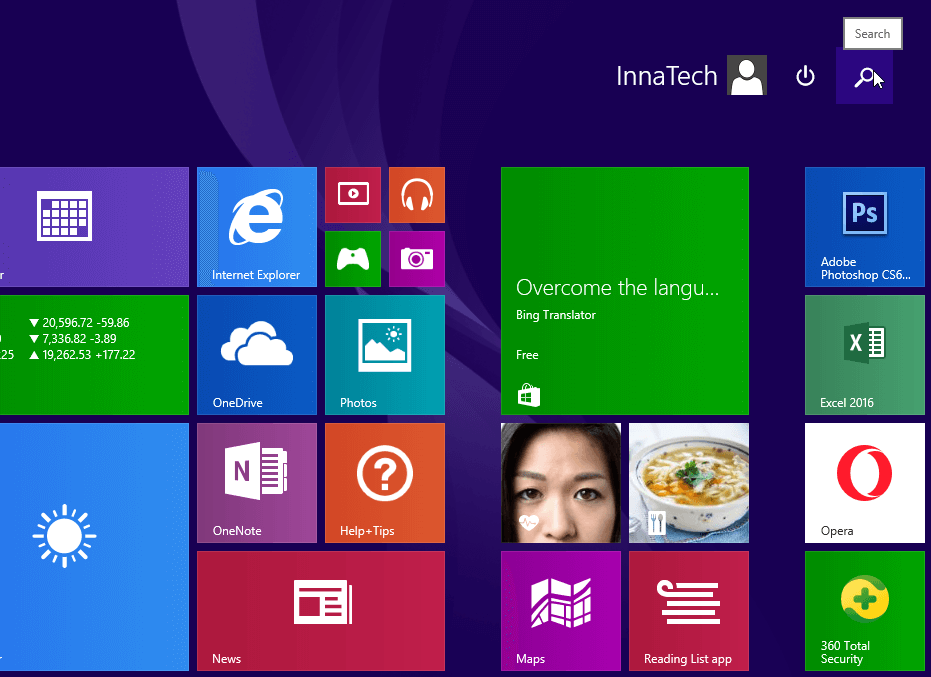Launch Adobe Photoshop CS6 tile
The image size is (931, 677).
point(864,227)
